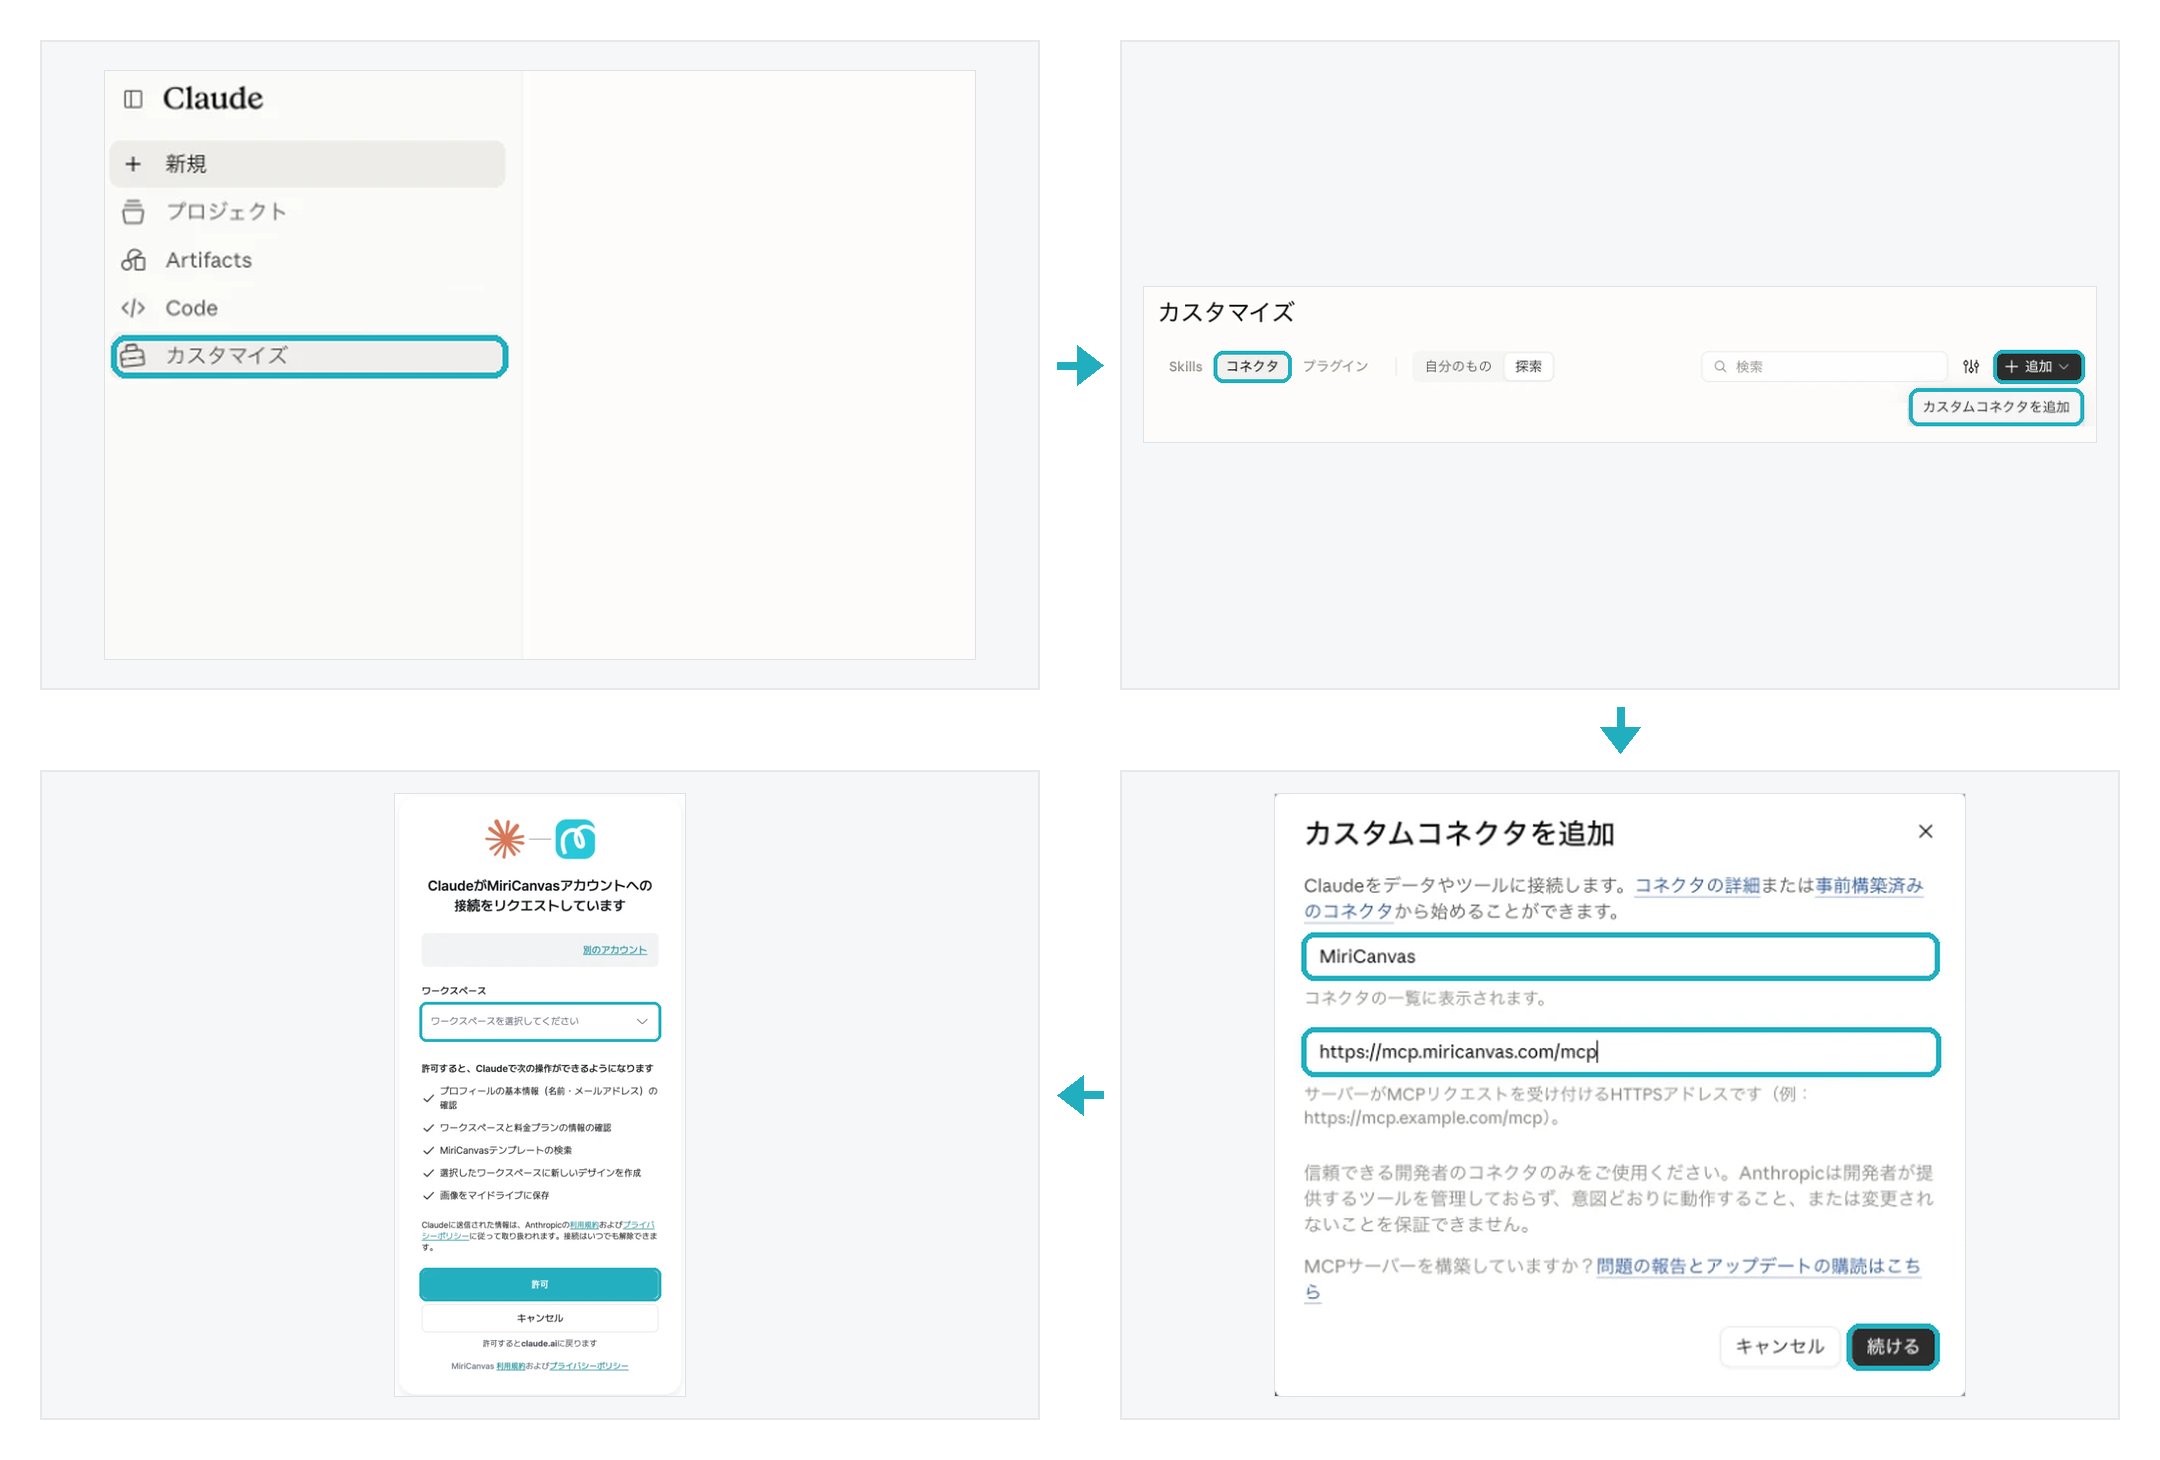The image size is (2160, 1460).
Task: Click into the 検索 search field
Action: click(1824, 367)
